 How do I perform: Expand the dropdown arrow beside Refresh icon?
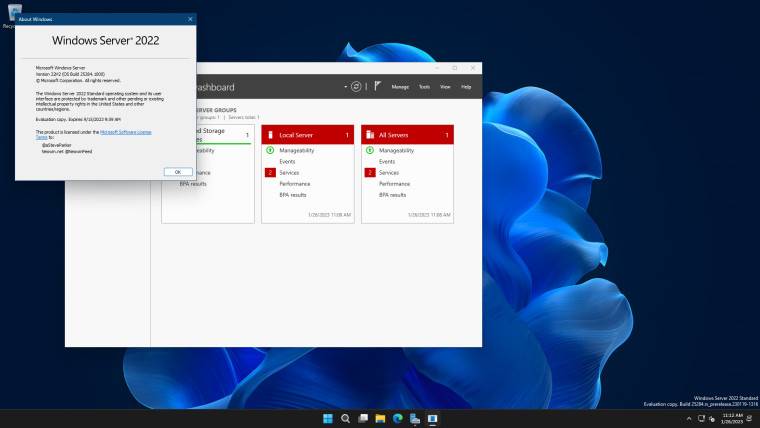[x=345, y=87]
